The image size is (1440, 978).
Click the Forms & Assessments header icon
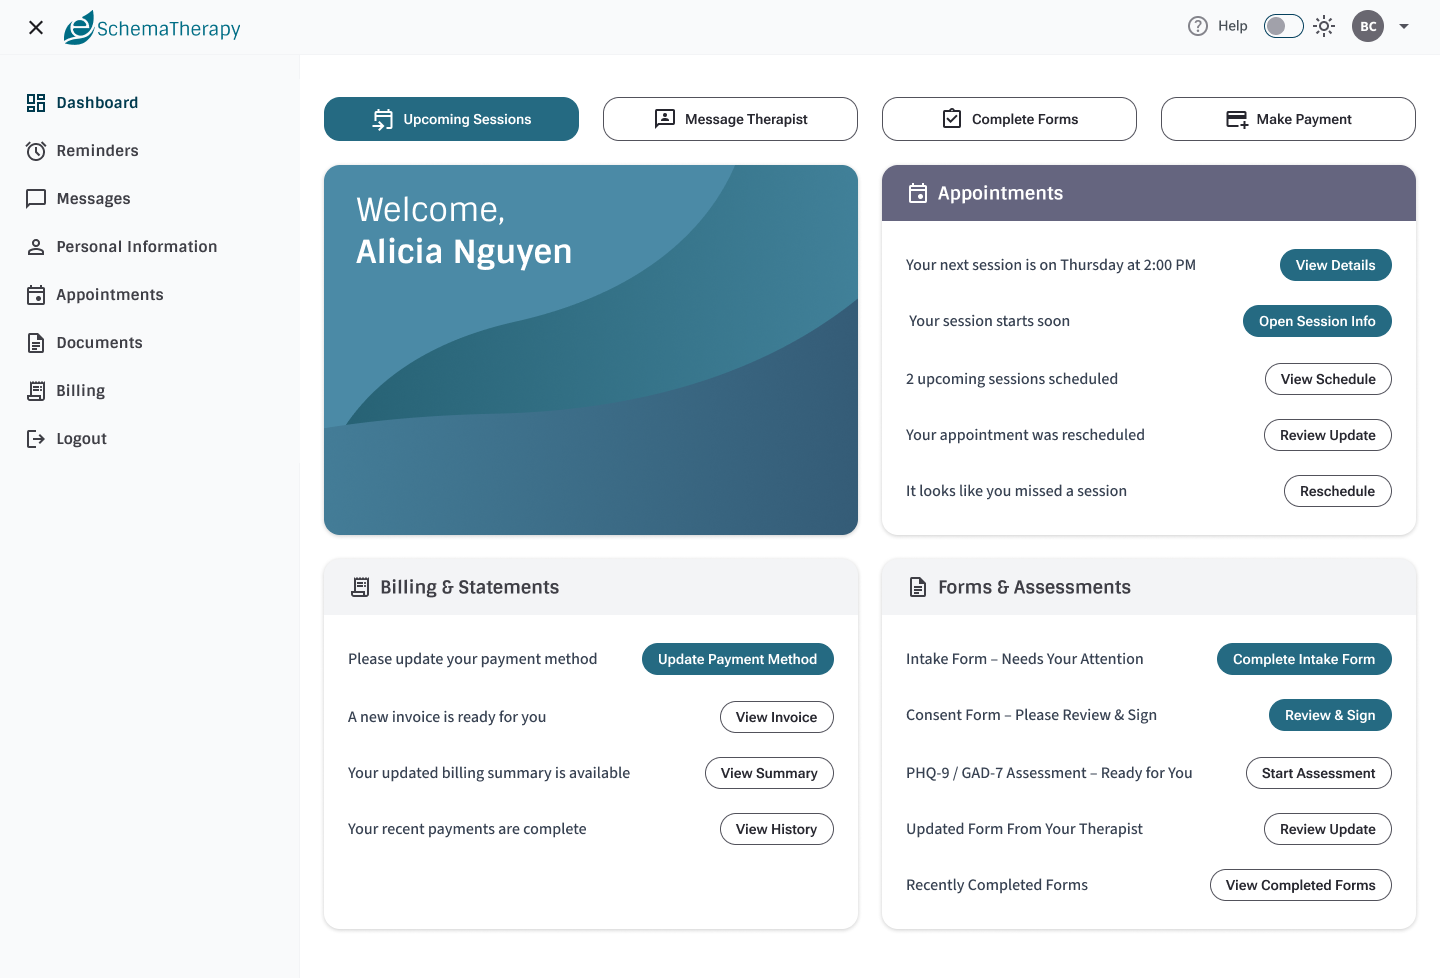click(918, 587)
